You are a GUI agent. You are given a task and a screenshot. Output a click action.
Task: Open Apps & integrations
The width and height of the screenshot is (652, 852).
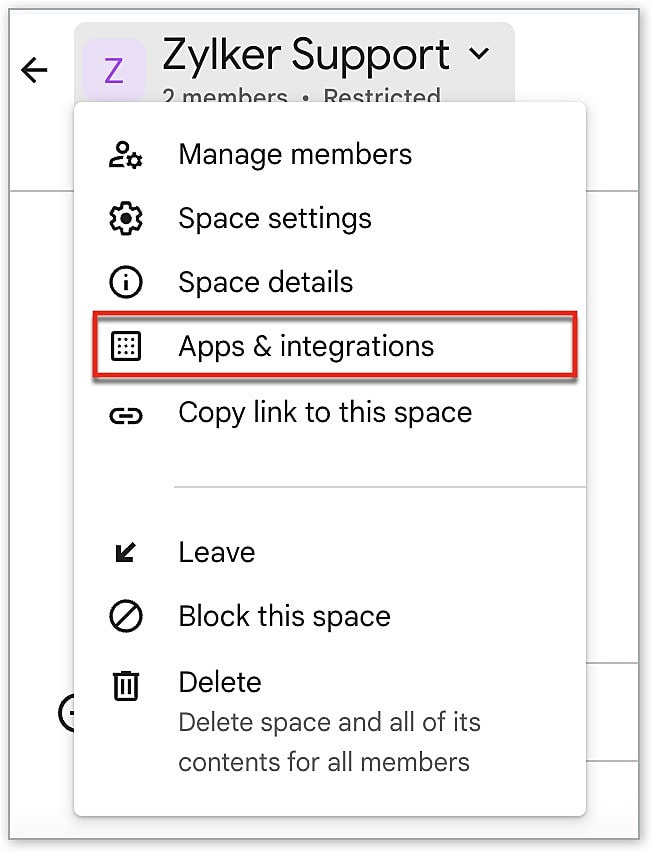306,347
